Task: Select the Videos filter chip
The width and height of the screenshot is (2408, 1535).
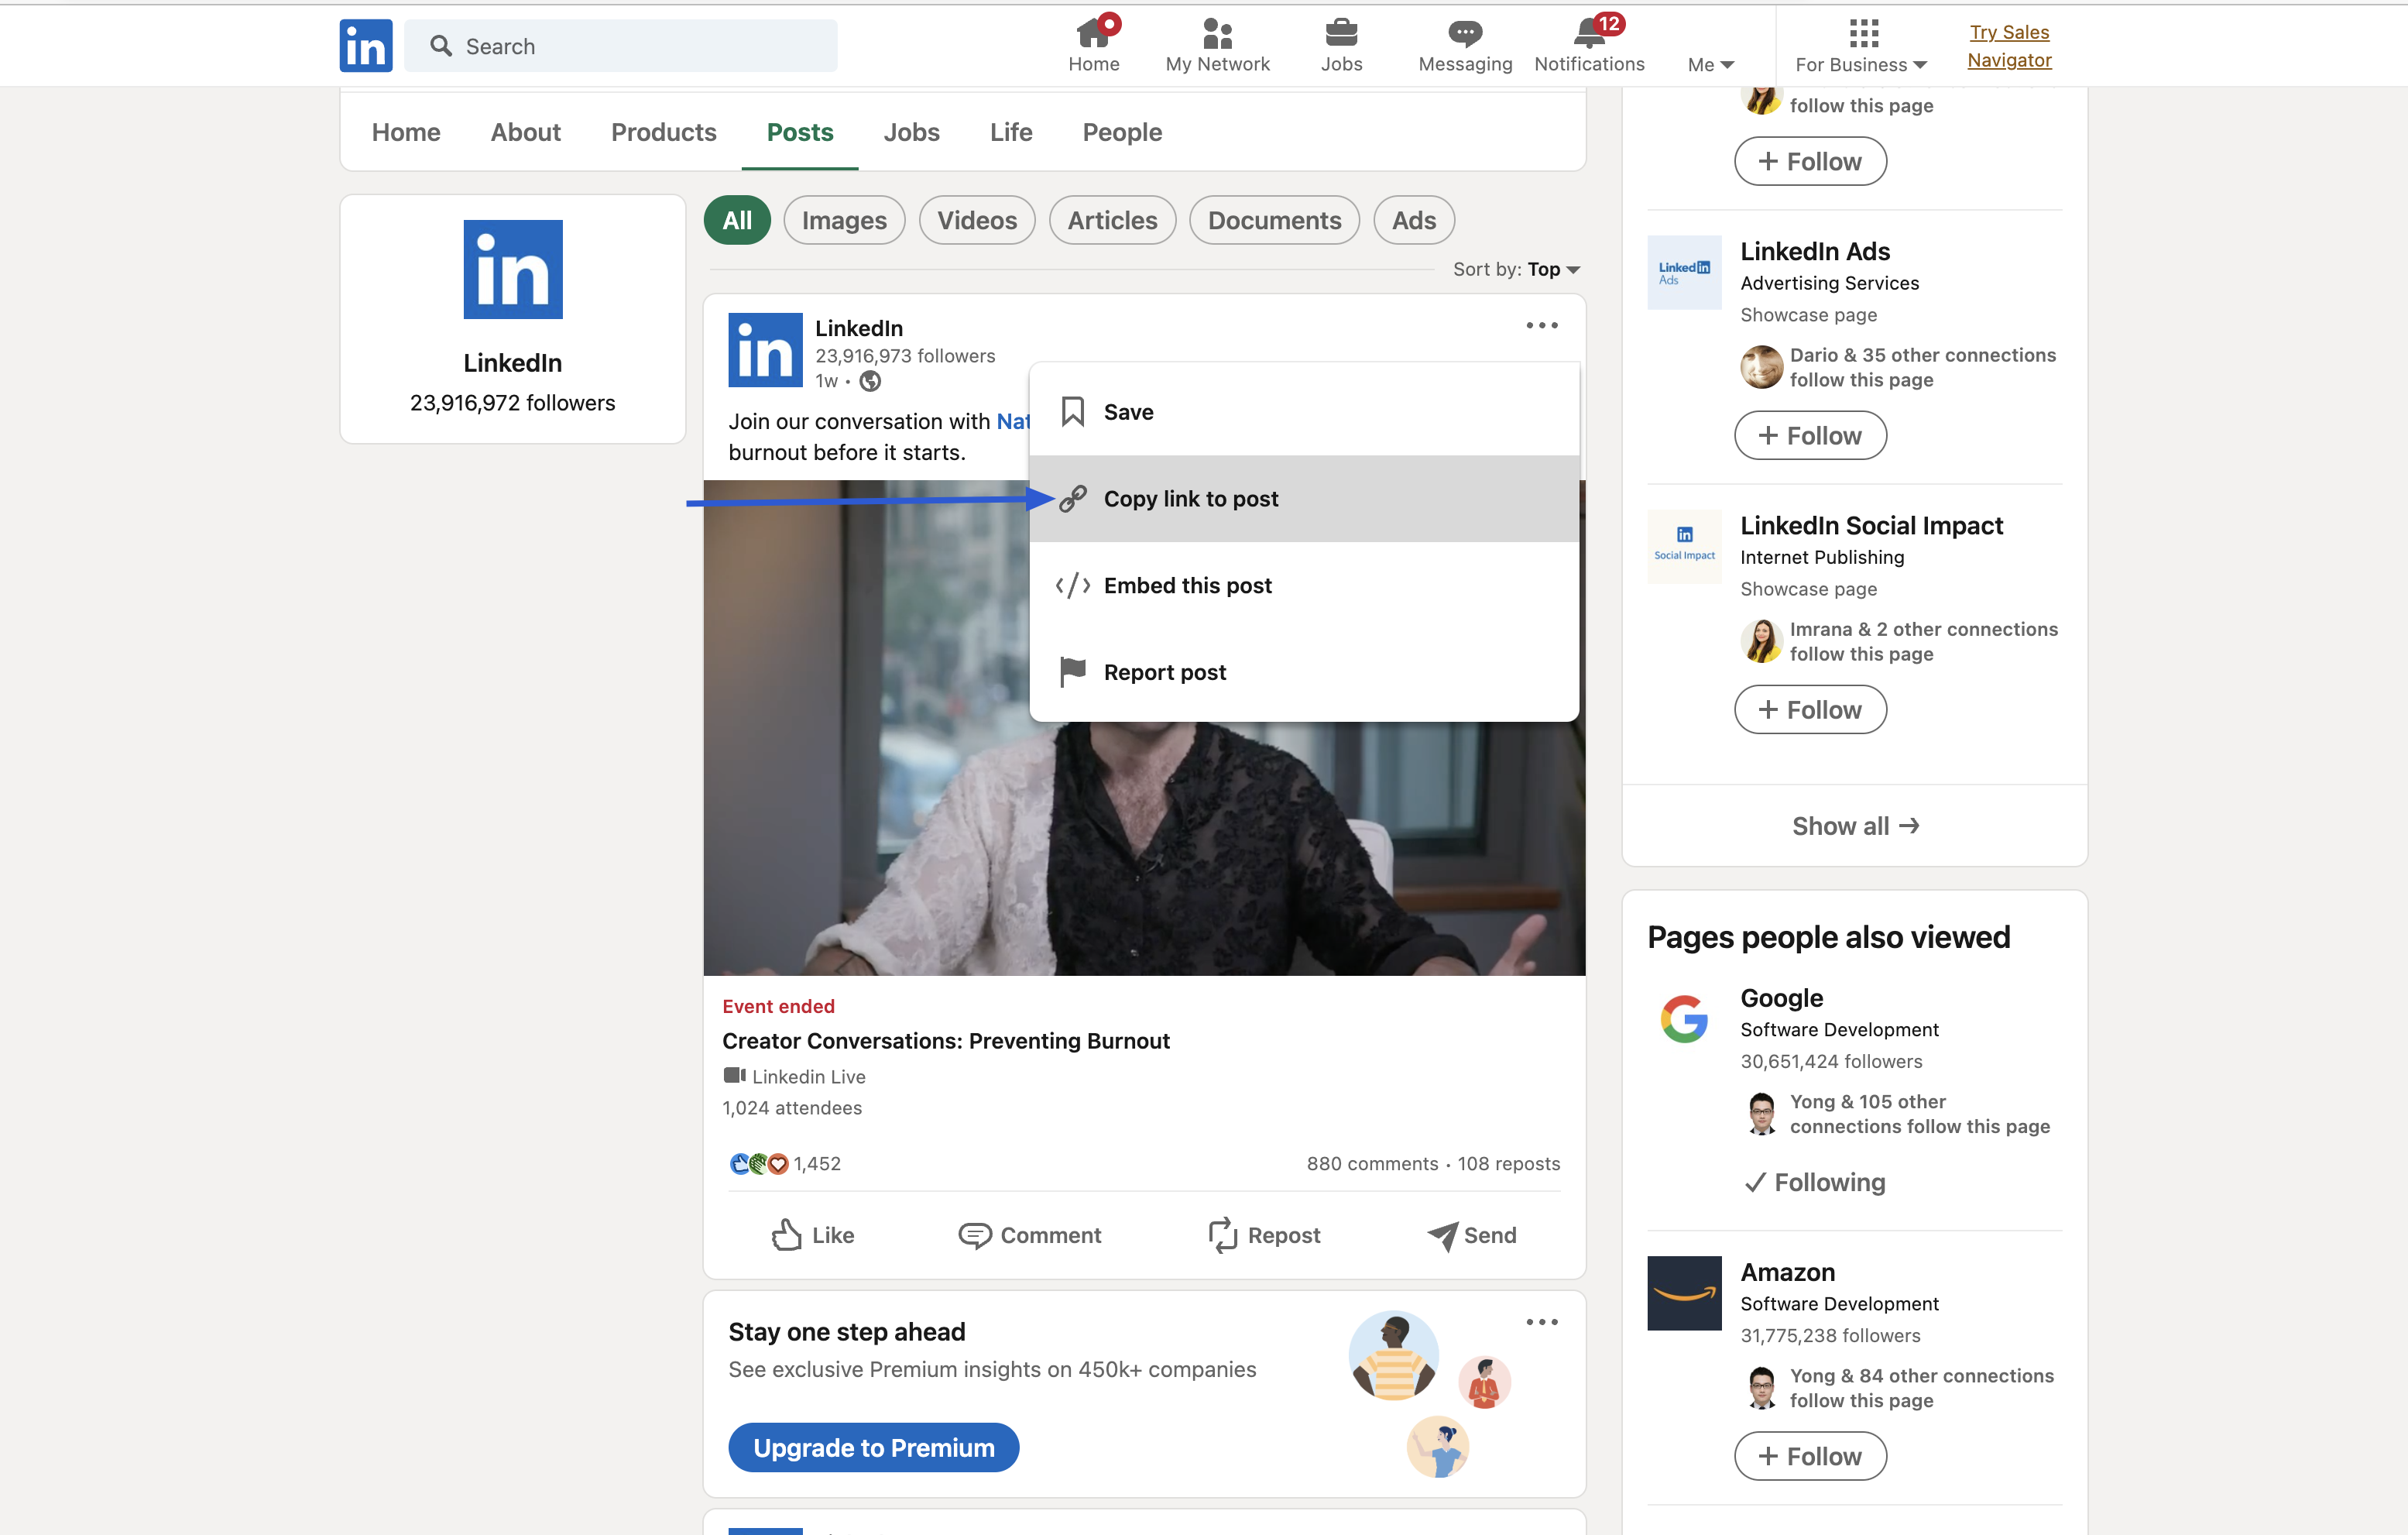Action: (x=976, y=220)
